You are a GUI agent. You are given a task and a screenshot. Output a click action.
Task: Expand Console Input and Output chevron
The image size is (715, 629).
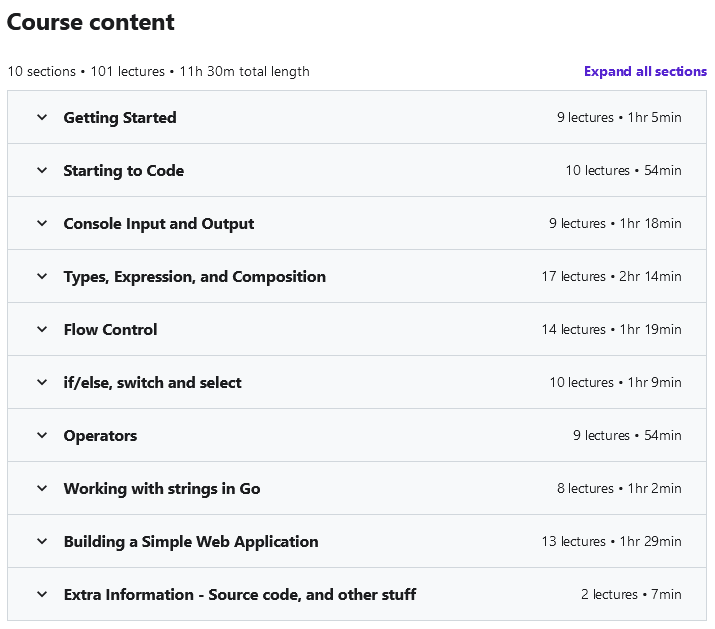point(42,223)
